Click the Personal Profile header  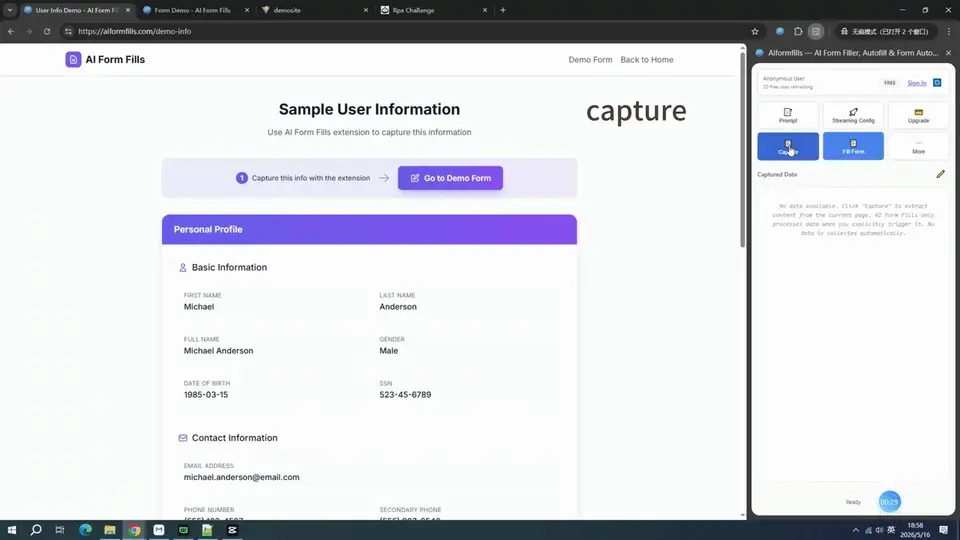[x=369, y=230]
